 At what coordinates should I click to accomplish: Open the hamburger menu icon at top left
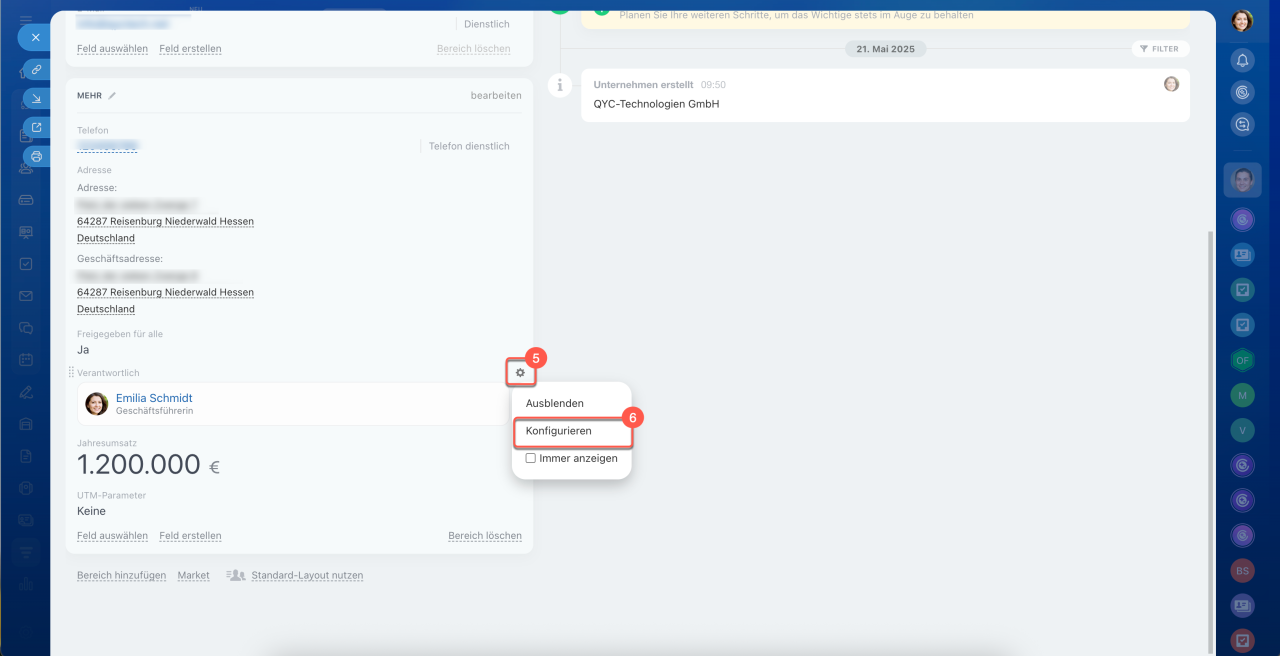[x=26, y=20]
